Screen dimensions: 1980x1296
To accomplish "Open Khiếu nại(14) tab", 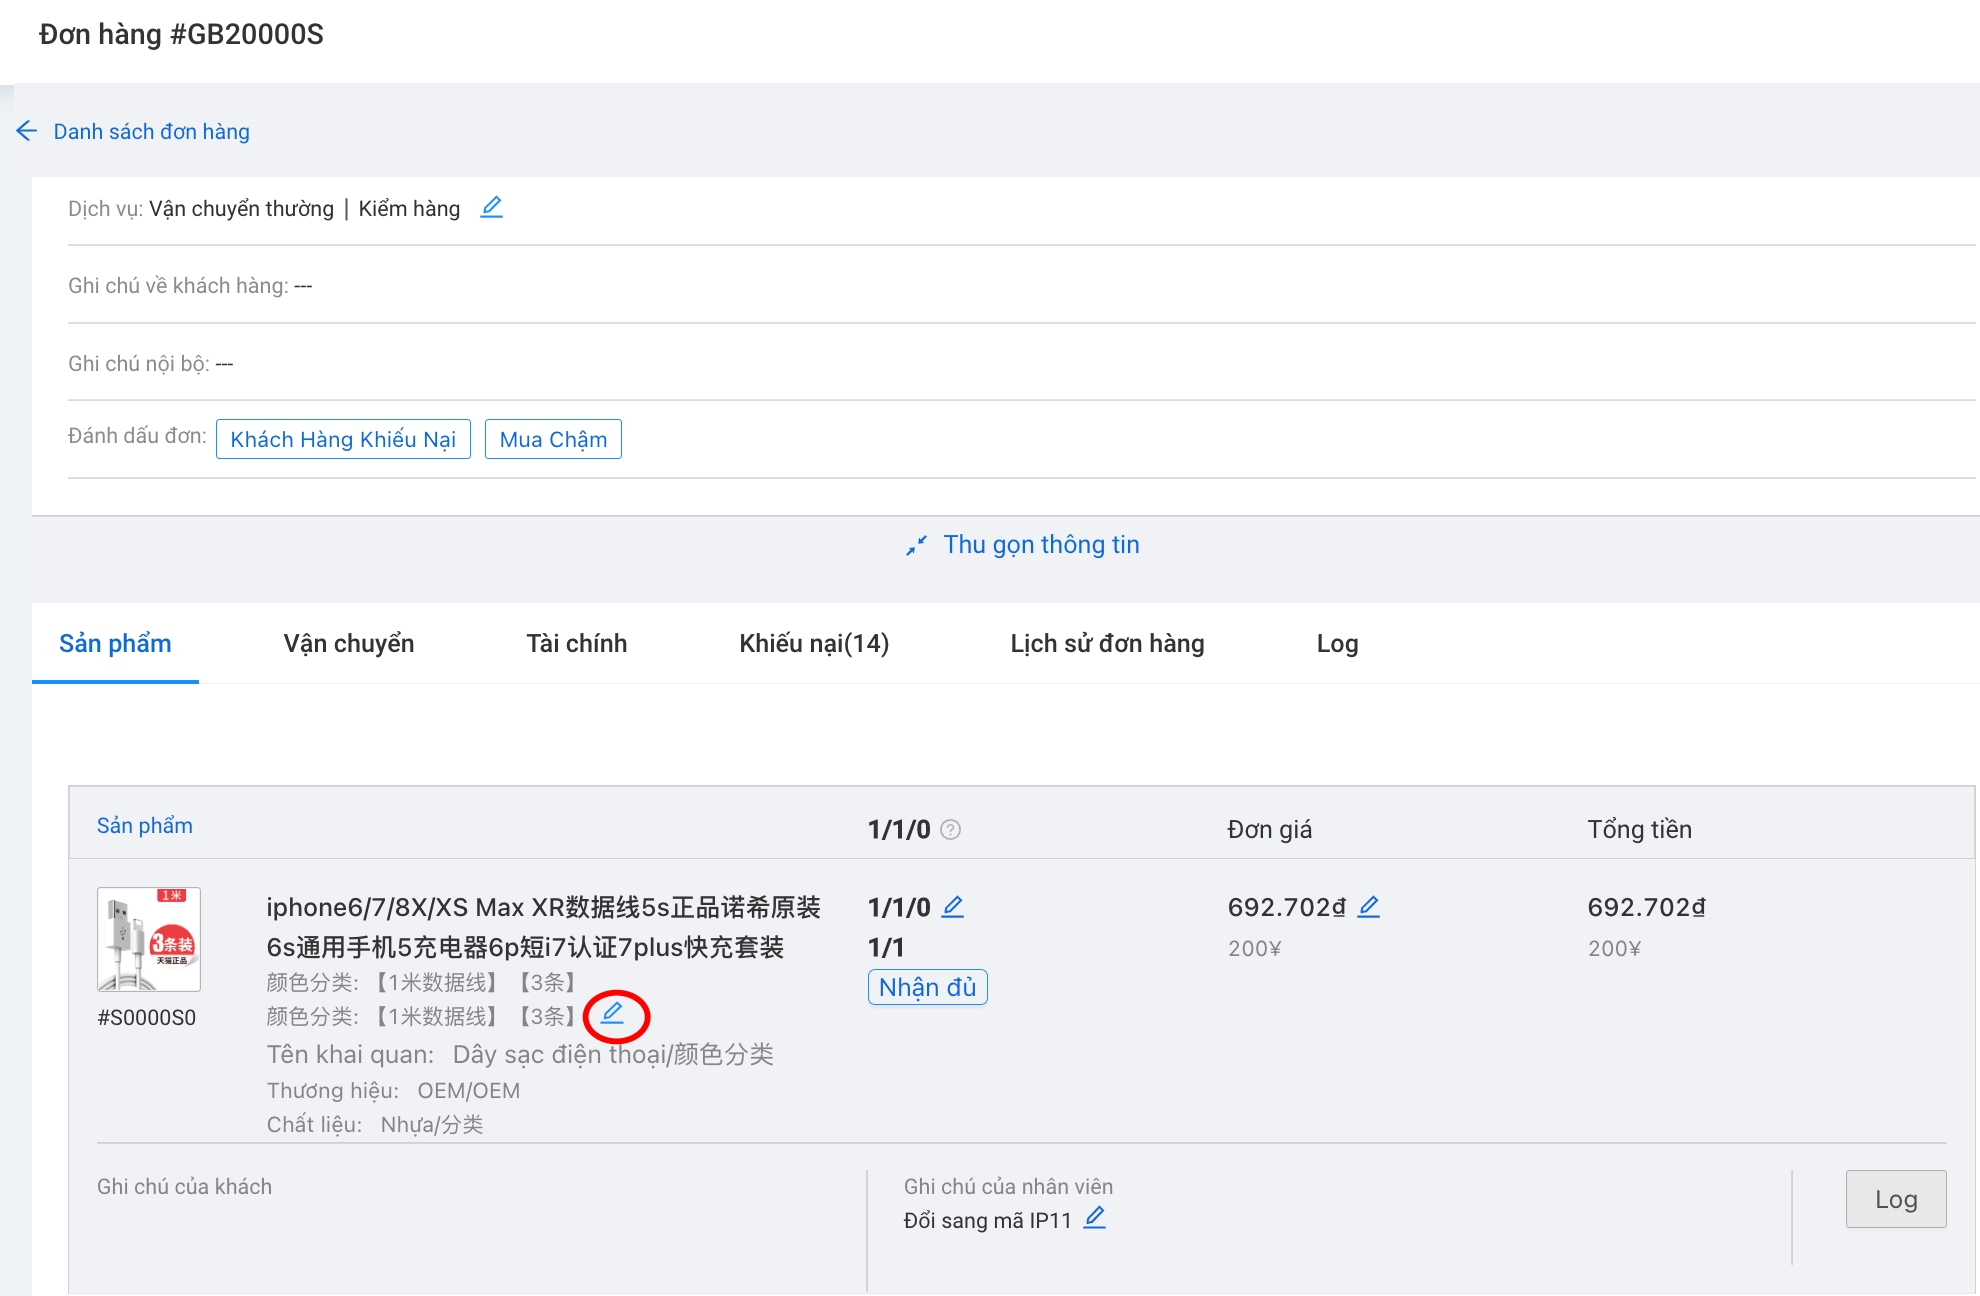I will [x=813, y=644].
